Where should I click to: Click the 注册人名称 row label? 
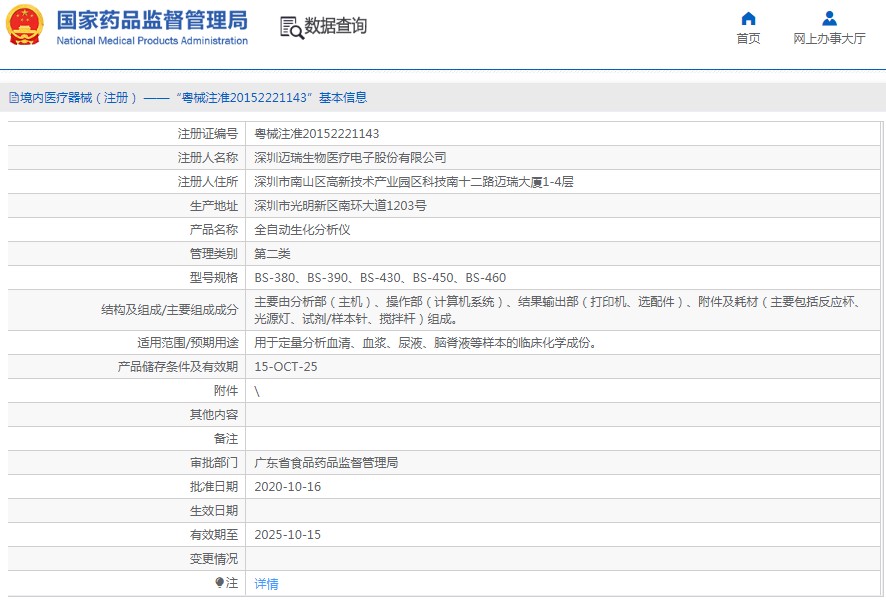(208, 158)
